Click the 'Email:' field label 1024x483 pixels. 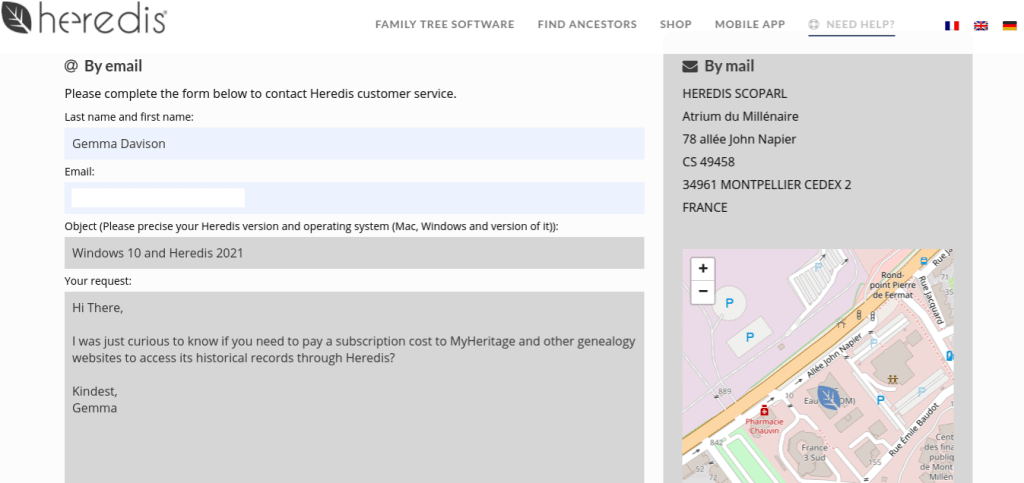[x=80, y=172]
